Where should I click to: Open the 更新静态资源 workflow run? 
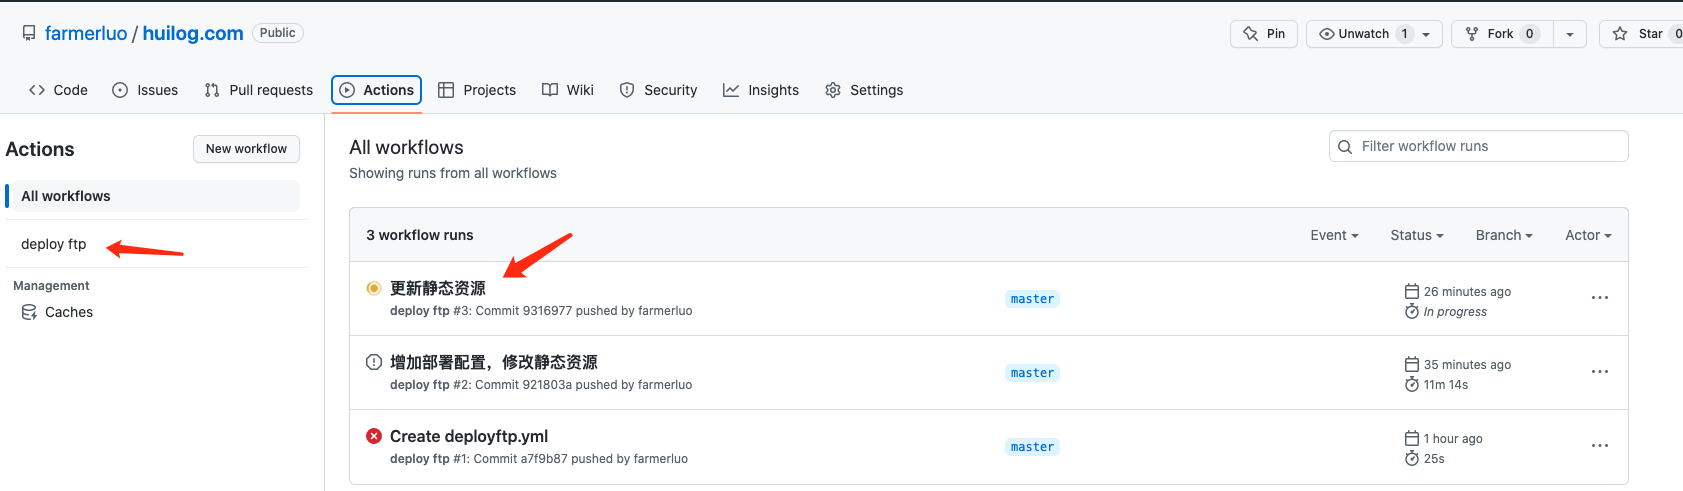coord(438,288)
